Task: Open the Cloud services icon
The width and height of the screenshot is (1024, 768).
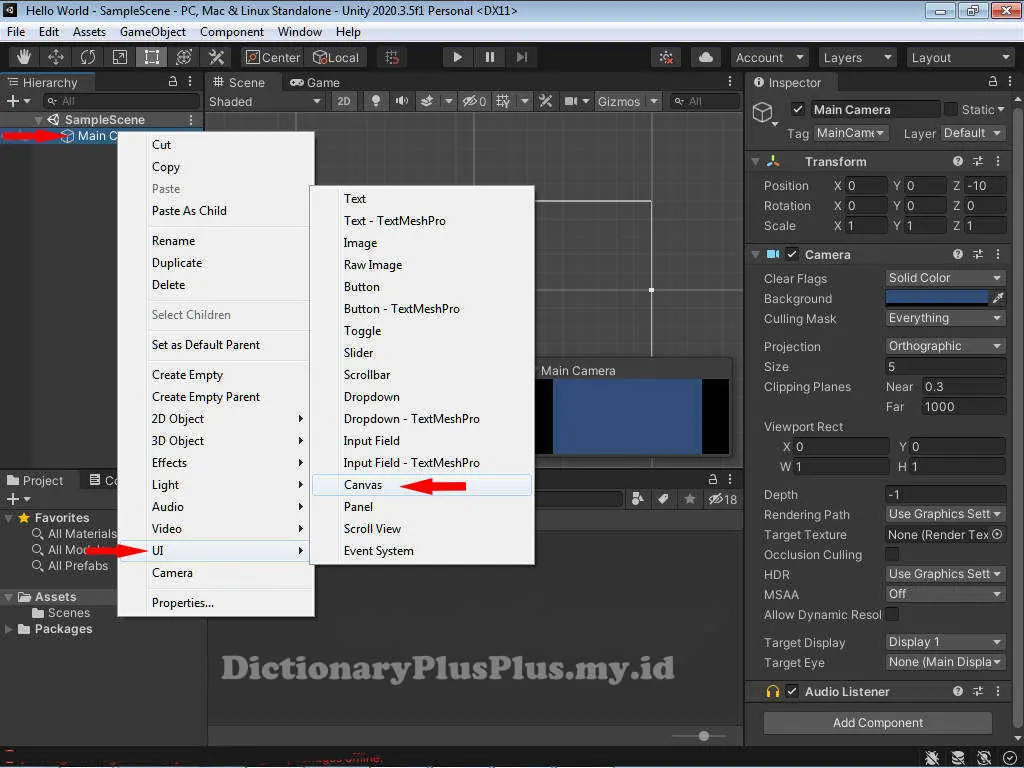Action: point(706,57)
